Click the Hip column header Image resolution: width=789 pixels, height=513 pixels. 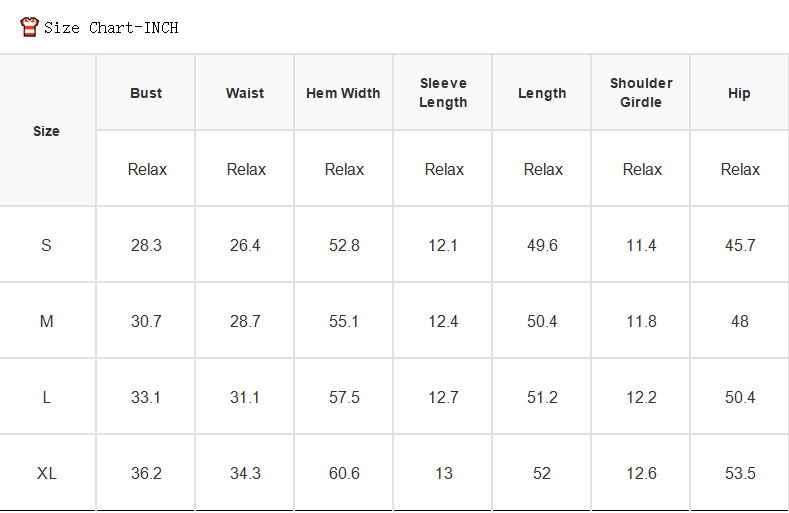coord(739,93)
